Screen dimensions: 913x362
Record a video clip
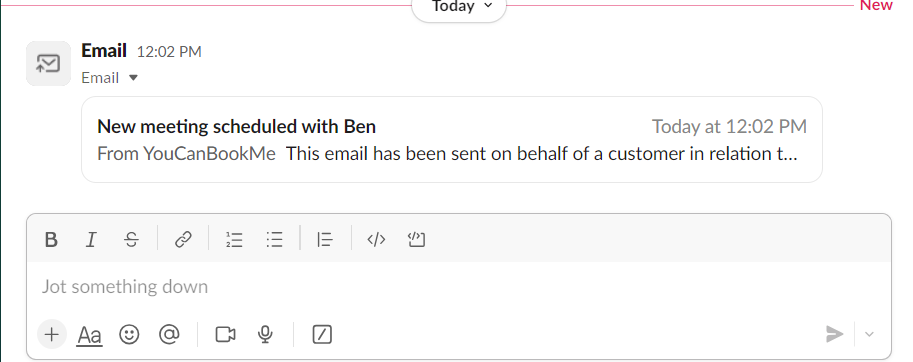click(225, 334)
